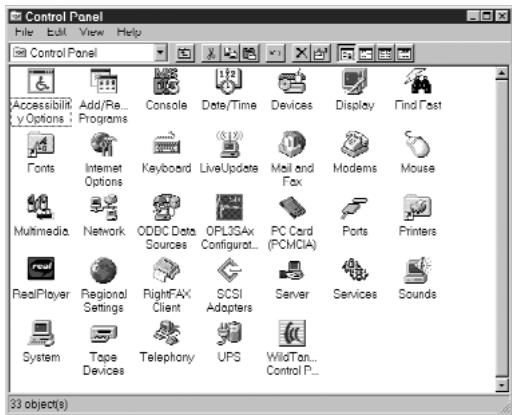Click the Delete toolbar button
This screenshot has height=415, width=512.
click(x=301, y=53)
